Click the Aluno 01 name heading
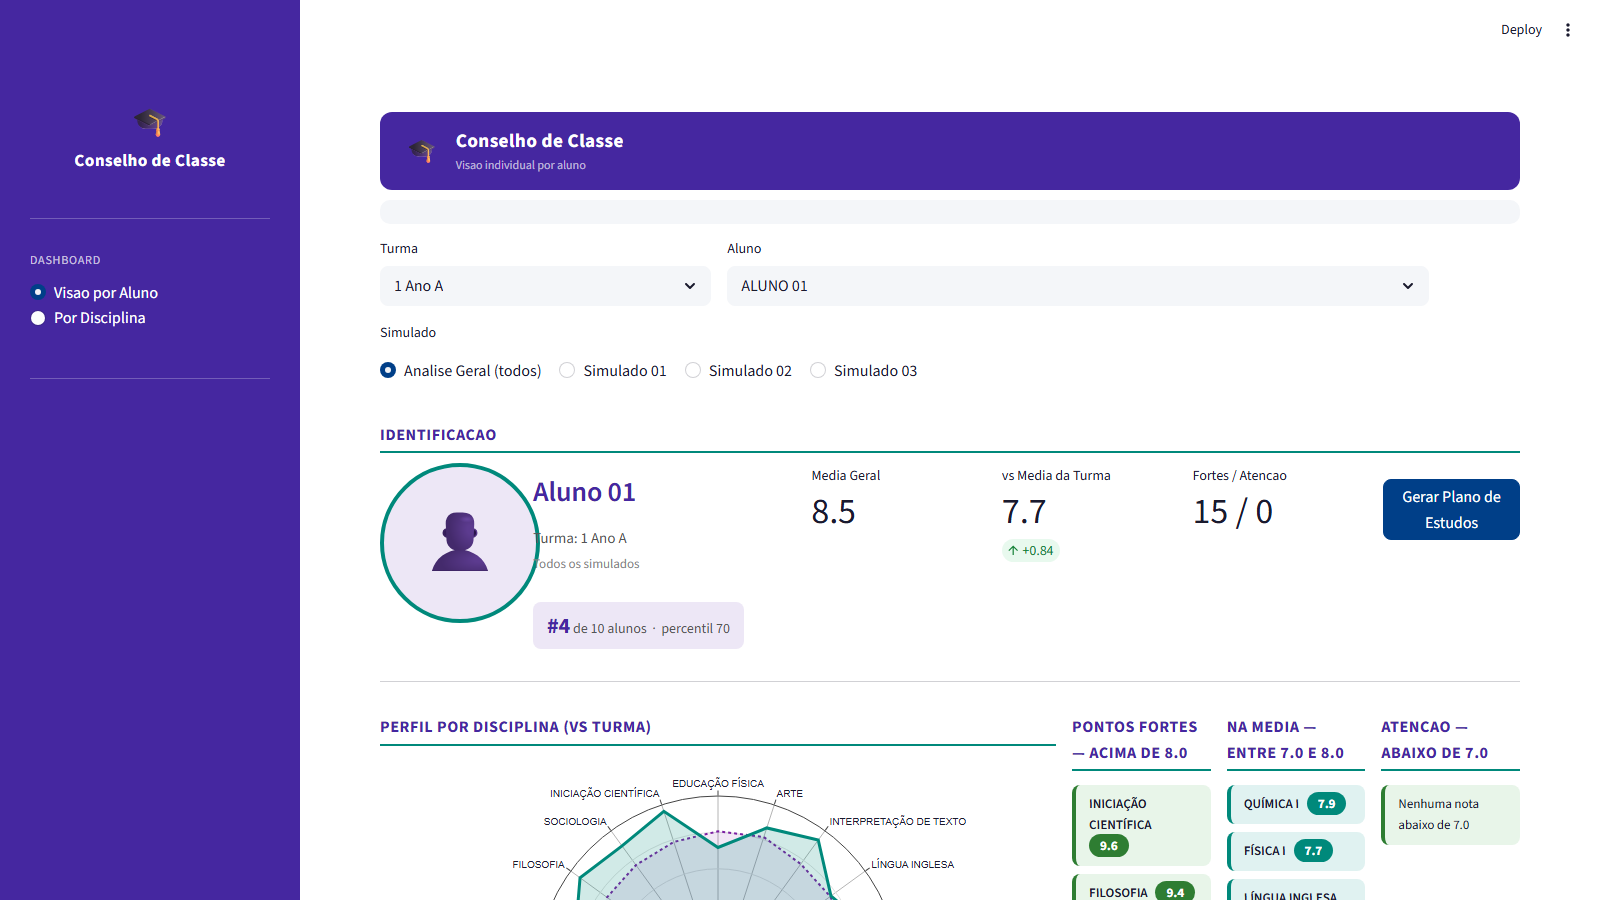The width and height of the screenshot is (1600, 900). pyautogui.click(x=584, y=492)
